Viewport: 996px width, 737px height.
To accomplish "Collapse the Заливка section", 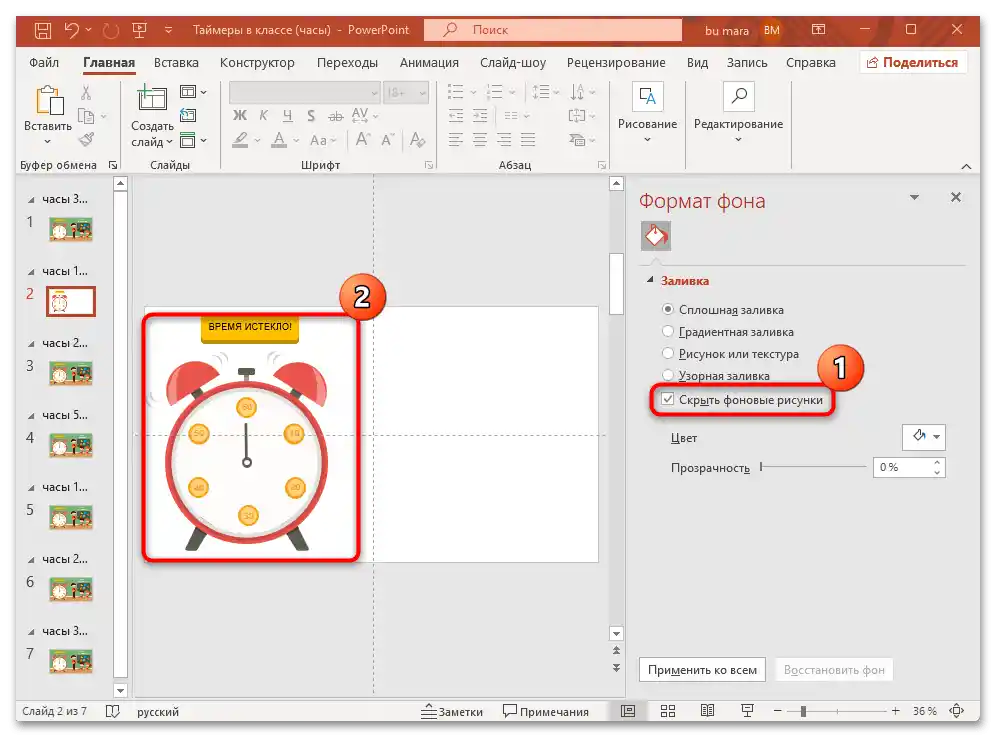I will (x=651, y=280).
